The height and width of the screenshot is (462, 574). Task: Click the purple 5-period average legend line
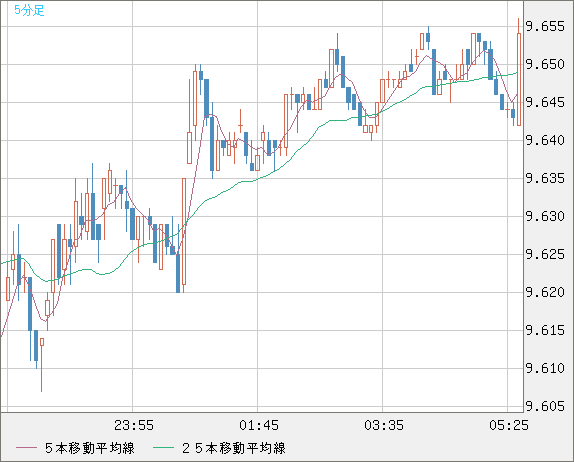click(26, 448)
